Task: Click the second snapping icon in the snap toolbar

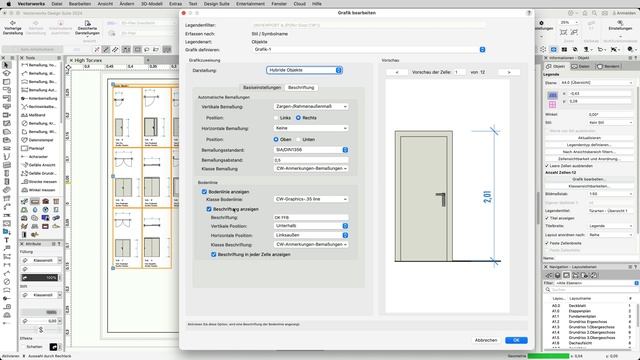Action: point(106,49)
